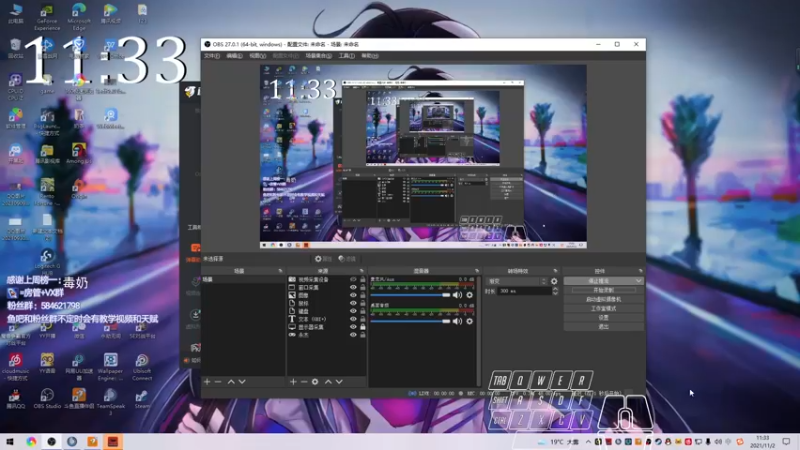Select the 场景 item in the Scenes list
The width and height of the screenshot is (800, 450).
click(243, 280)
